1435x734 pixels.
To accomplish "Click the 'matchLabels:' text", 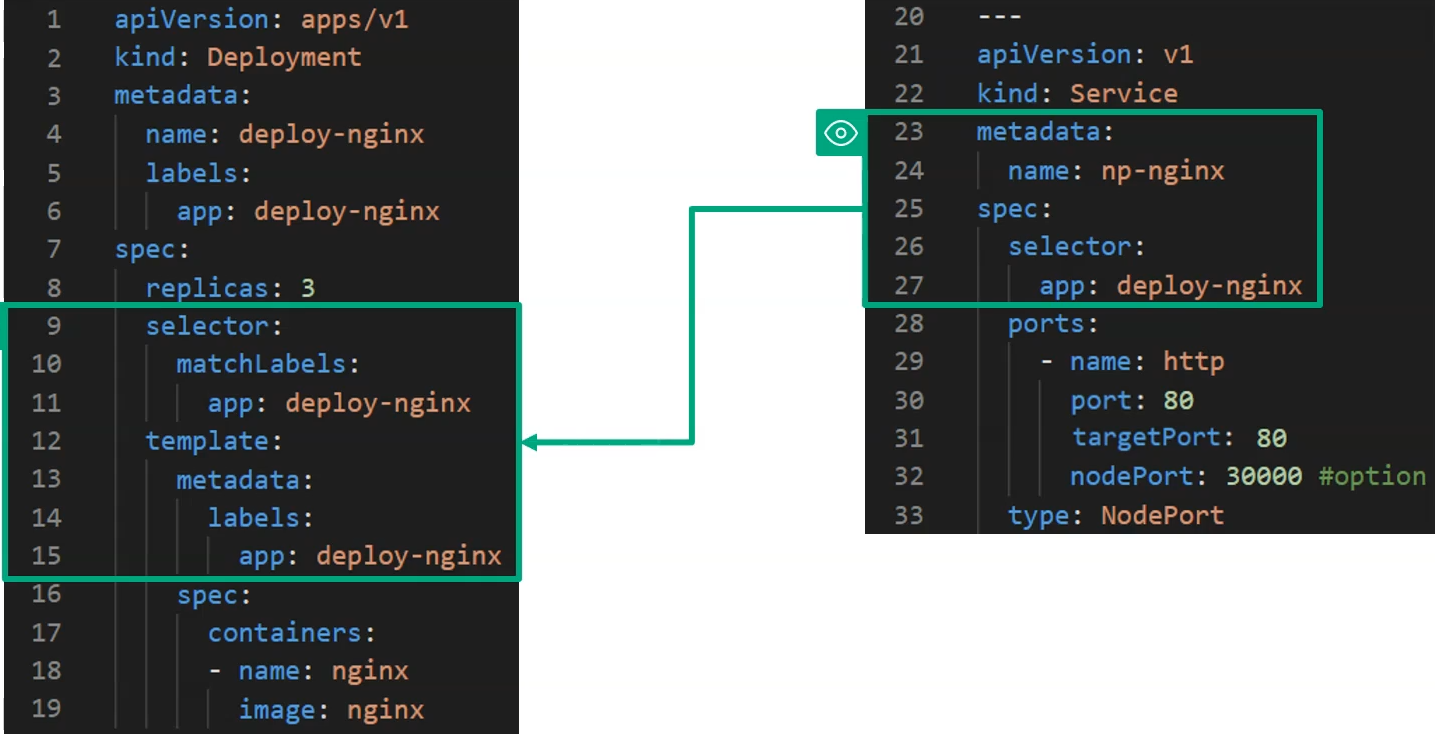I will [268, 364].
